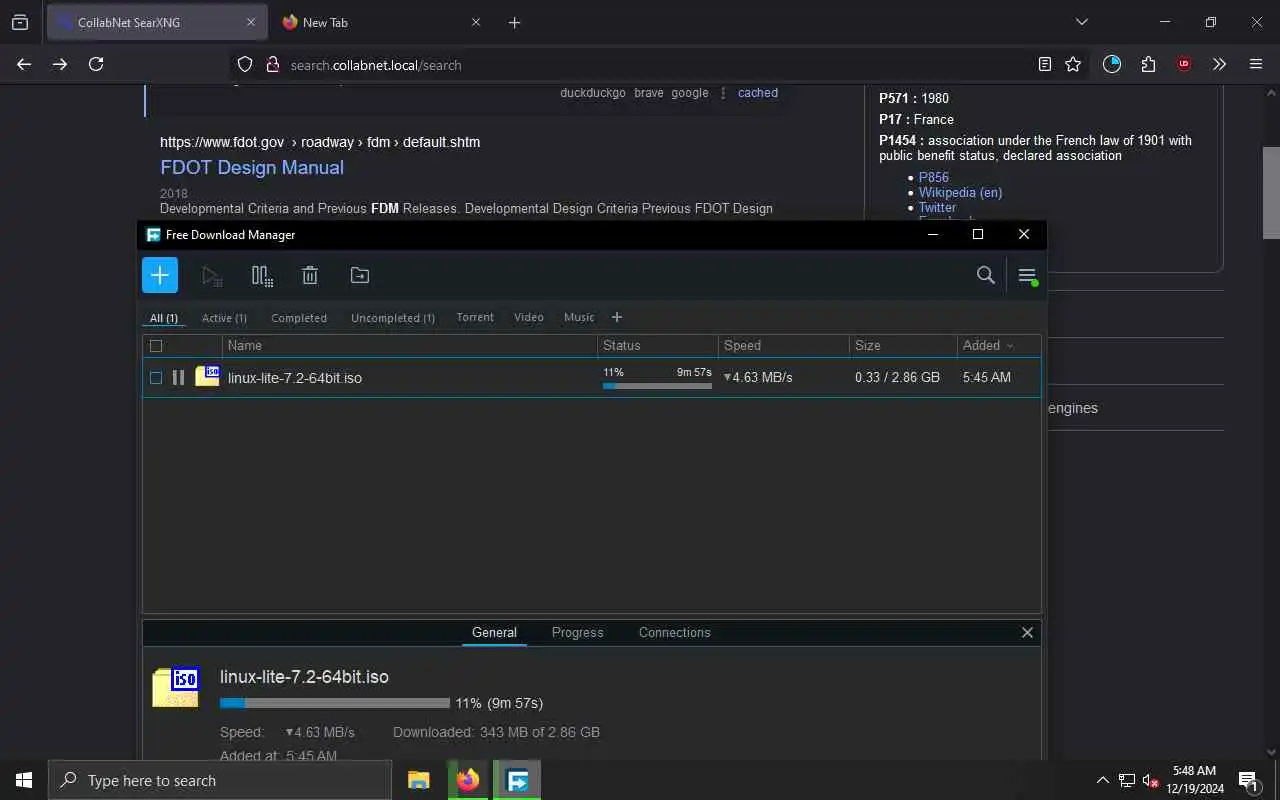Open the General details tab
The image size is (1280, 800).
coord(494,632)
